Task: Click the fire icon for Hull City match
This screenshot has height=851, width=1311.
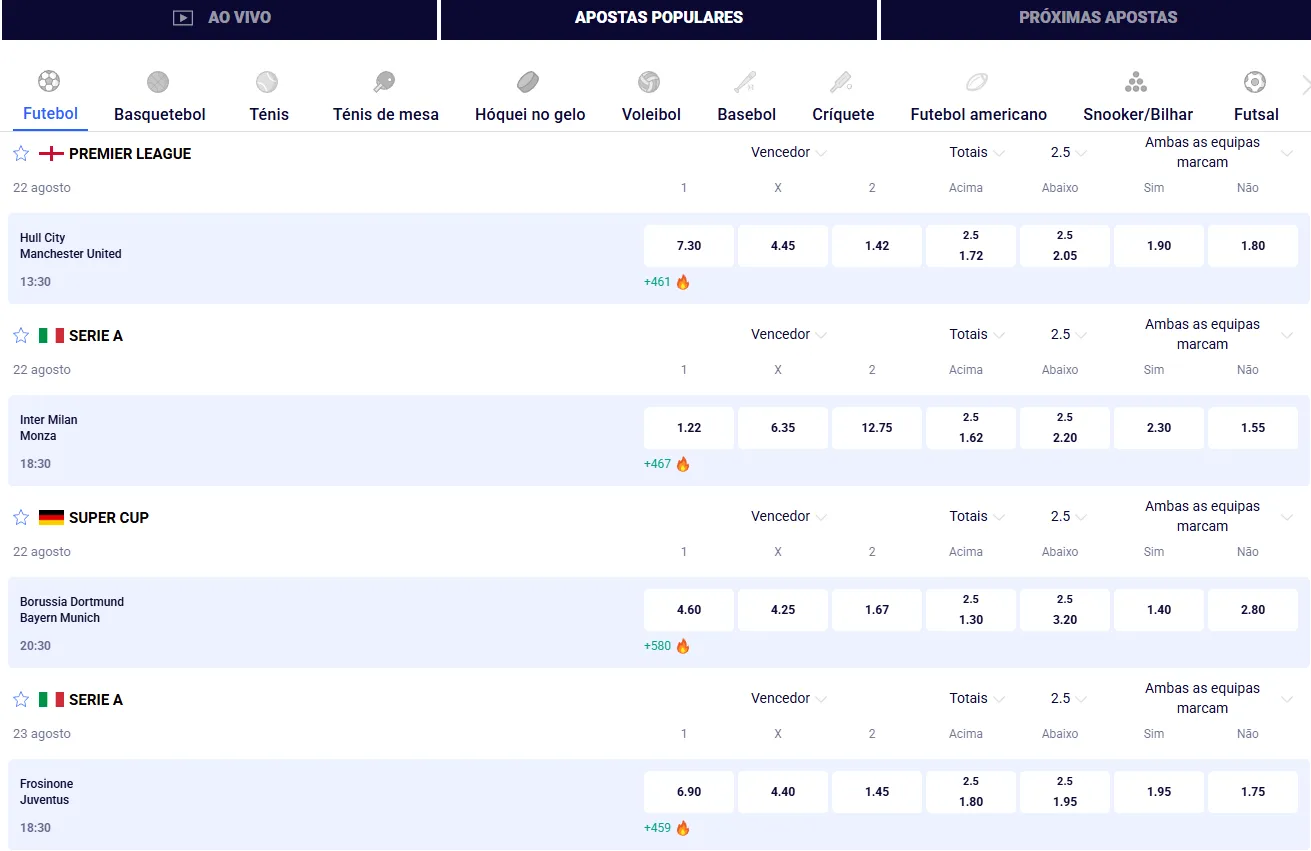Action: [683, 282]
